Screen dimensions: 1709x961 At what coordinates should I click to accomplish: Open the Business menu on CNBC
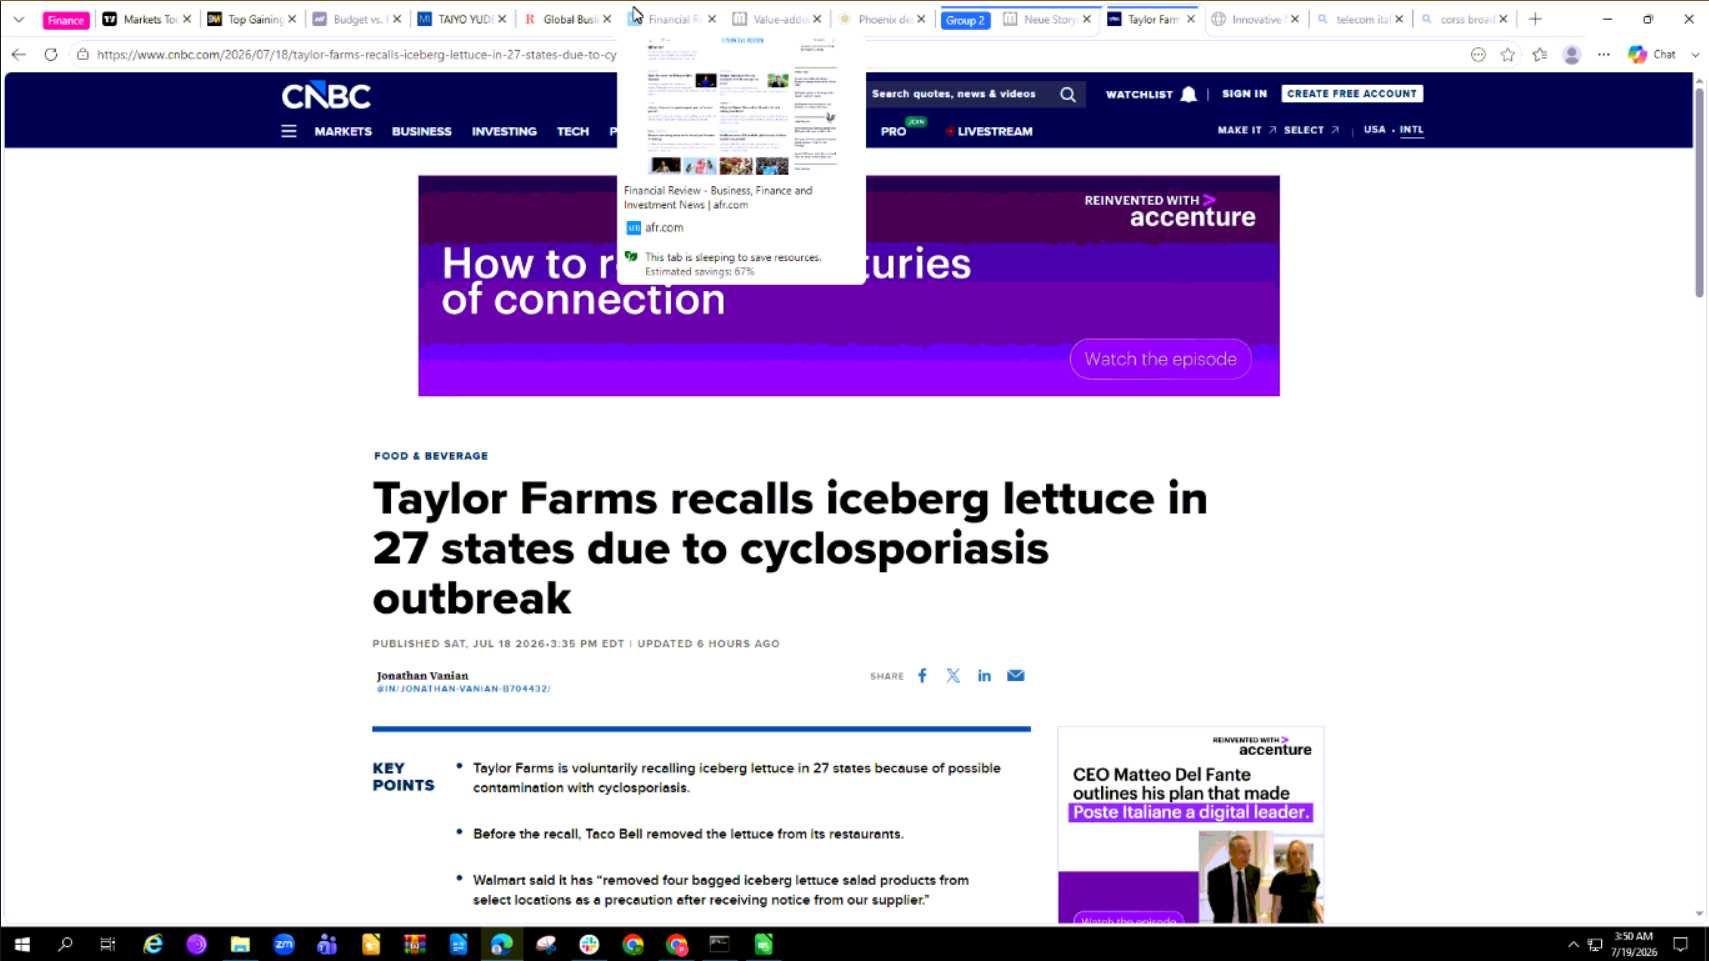pyautogui.click(x=422, y=131)
